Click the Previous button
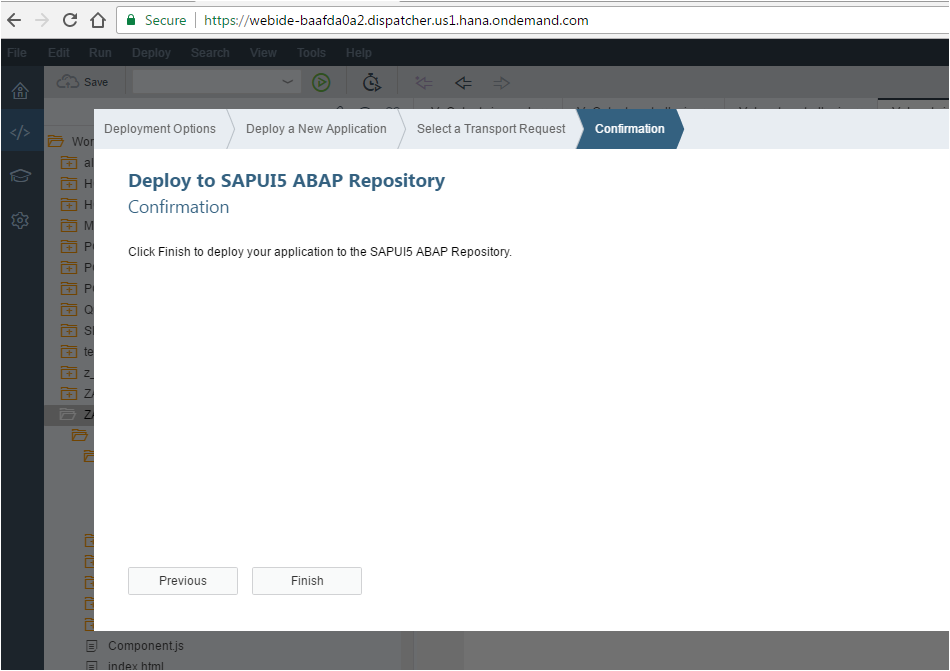This screenshot has height=671, width=950. 183,581
